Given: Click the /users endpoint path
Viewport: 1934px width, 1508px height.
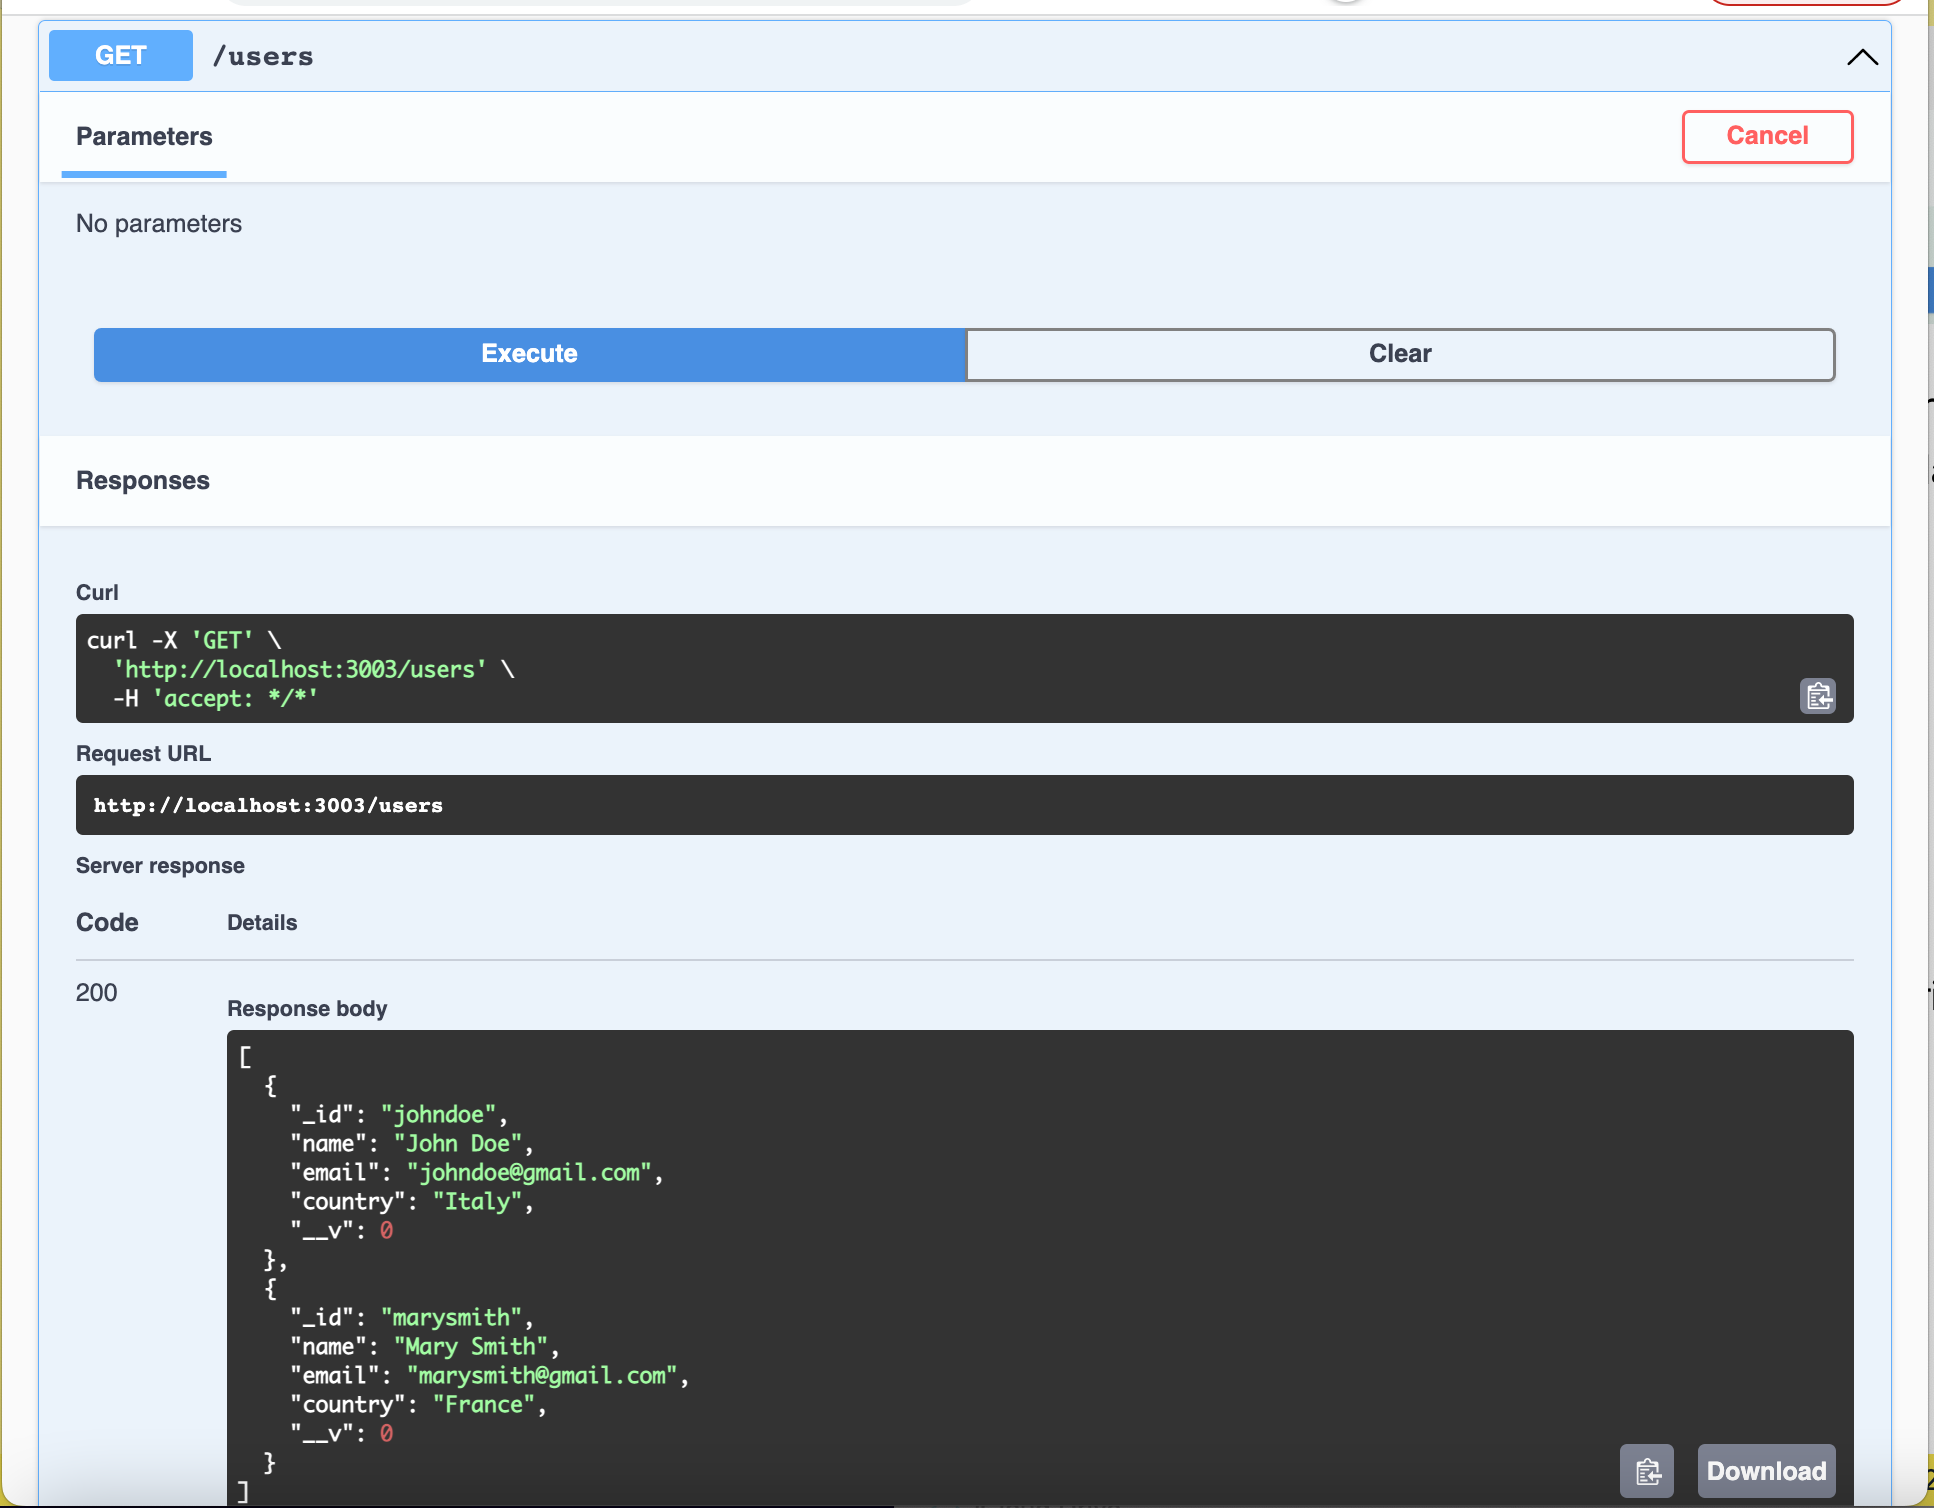Looking at the screenshot, I should 263,57.
